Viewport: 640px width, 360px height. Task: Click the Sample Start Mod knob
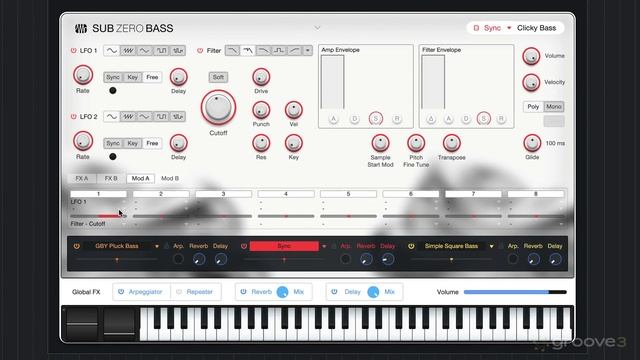coord(380,143)
